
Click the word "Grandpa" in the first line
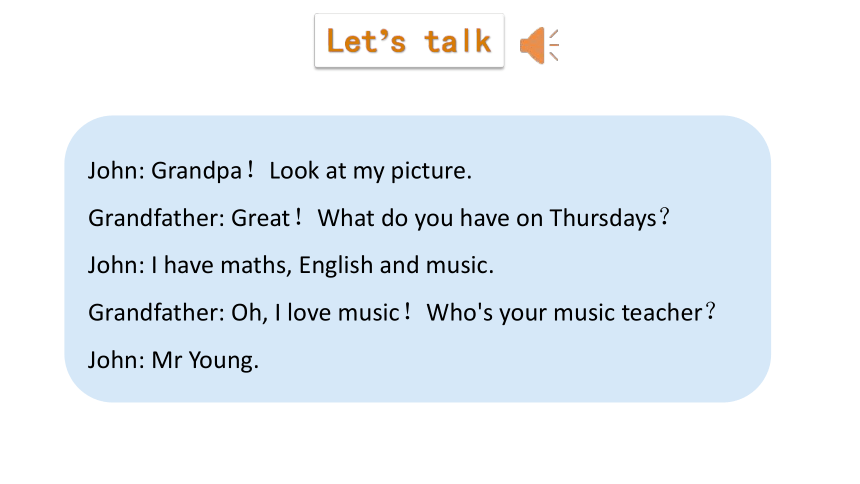[x=196, y=171]
